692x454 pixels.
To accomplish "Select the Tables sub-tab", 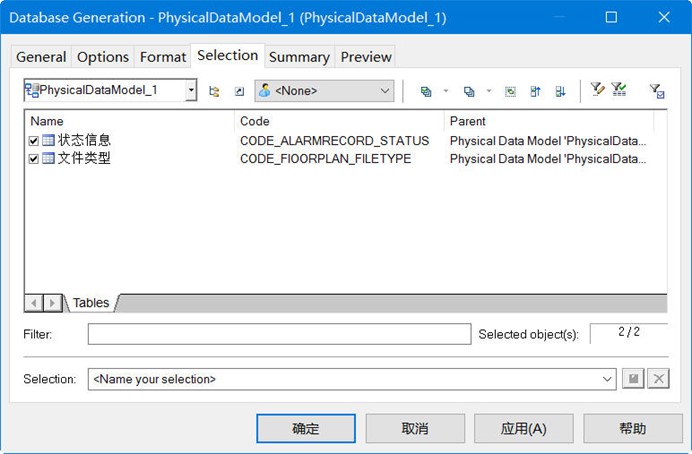I will point(91,303).
